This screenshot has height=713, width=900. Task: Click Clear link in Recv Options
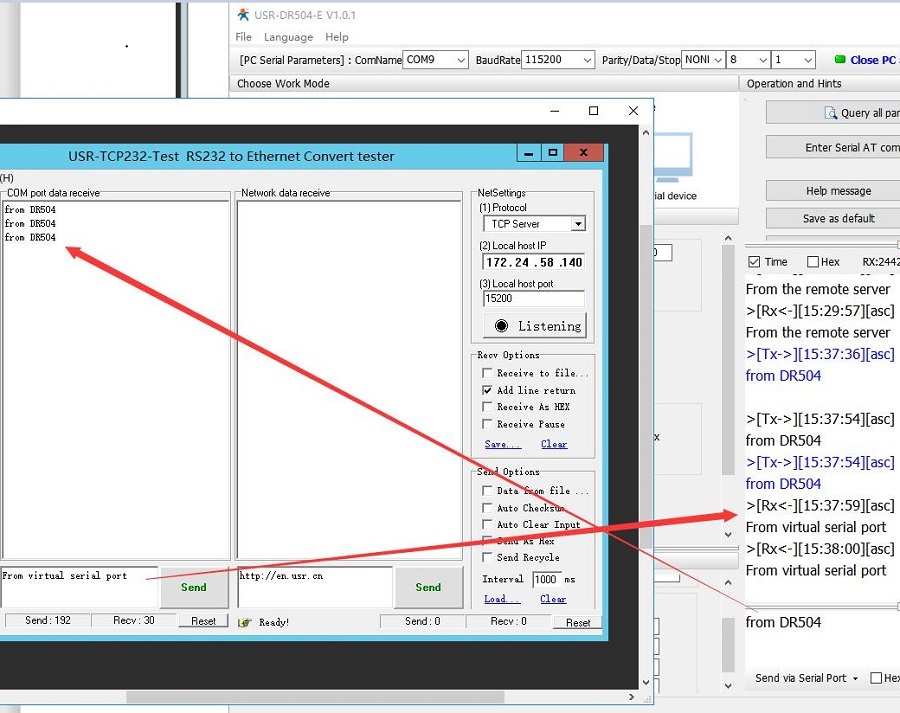tap(554, 444)
